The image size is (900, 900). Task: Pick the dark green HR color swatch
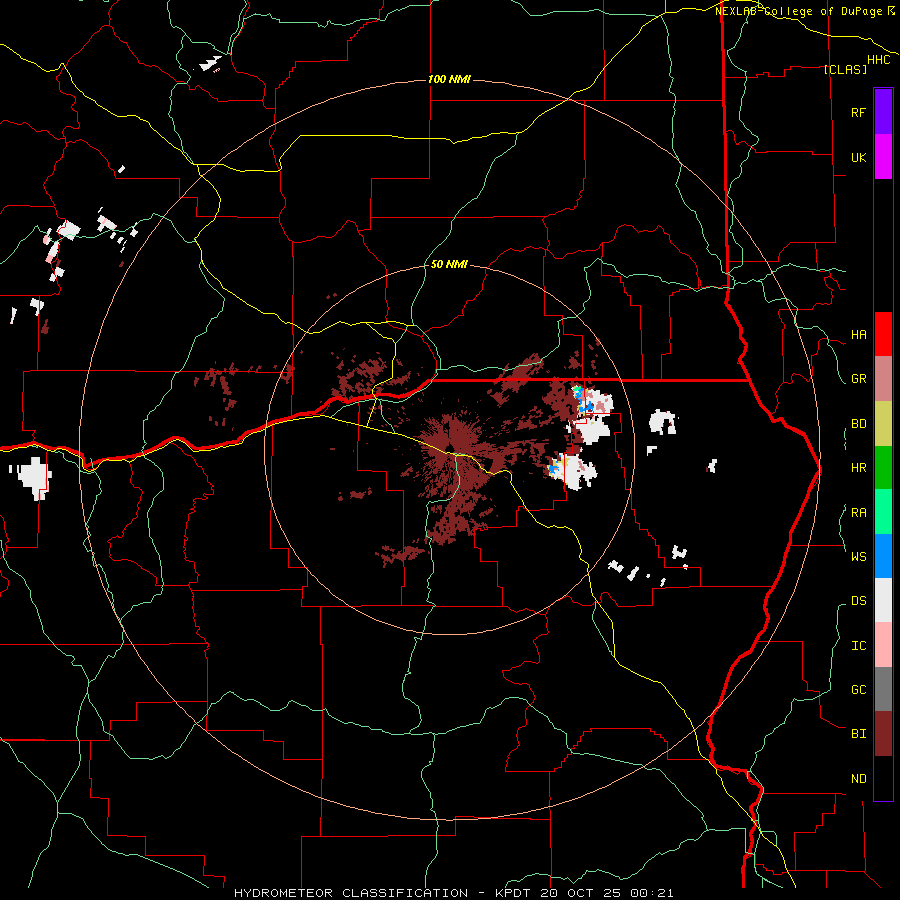tap(883, 468)
